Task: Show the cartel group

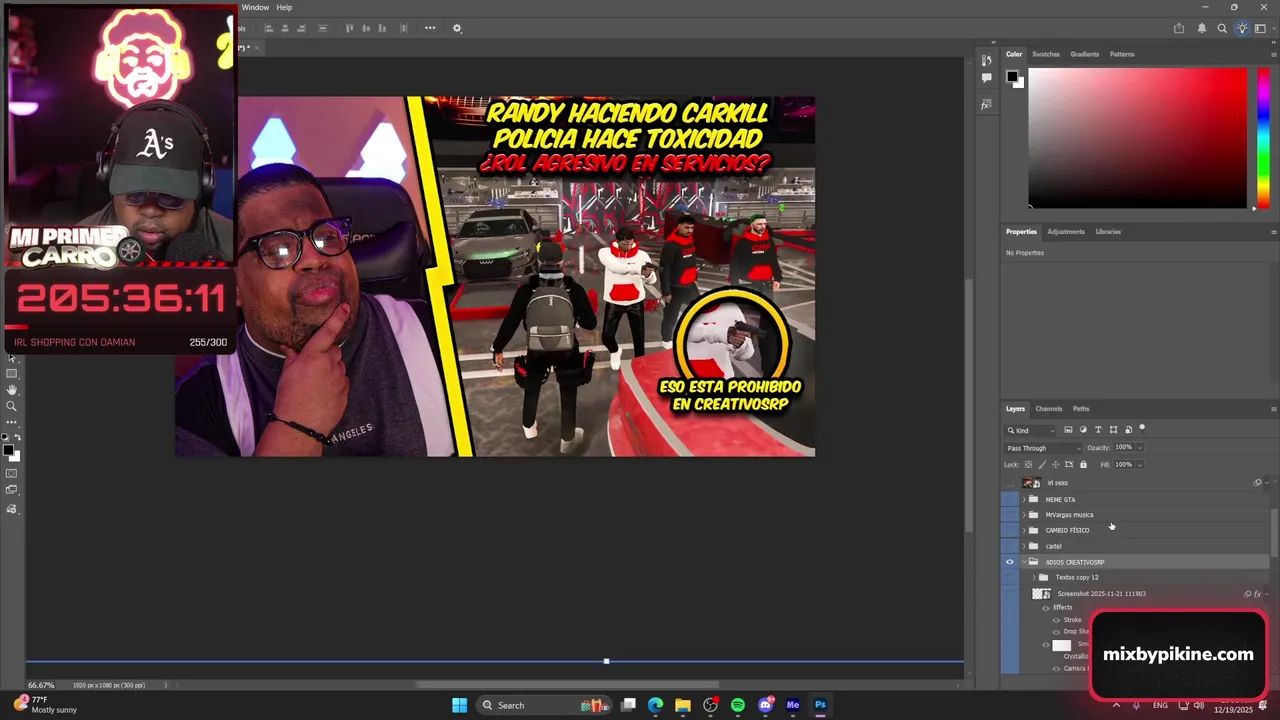Action: tap(1009, 546)
